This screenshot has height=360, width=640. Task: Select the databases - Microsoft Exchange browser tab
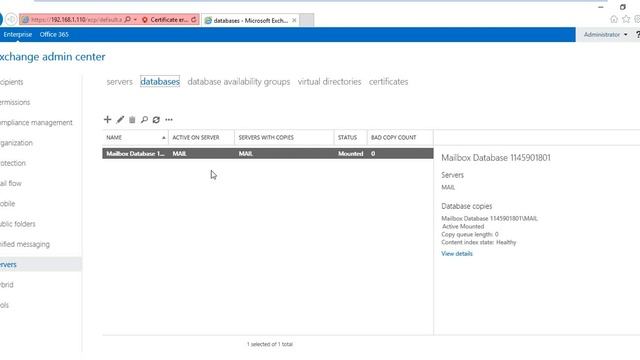click(x=251, y=20)
